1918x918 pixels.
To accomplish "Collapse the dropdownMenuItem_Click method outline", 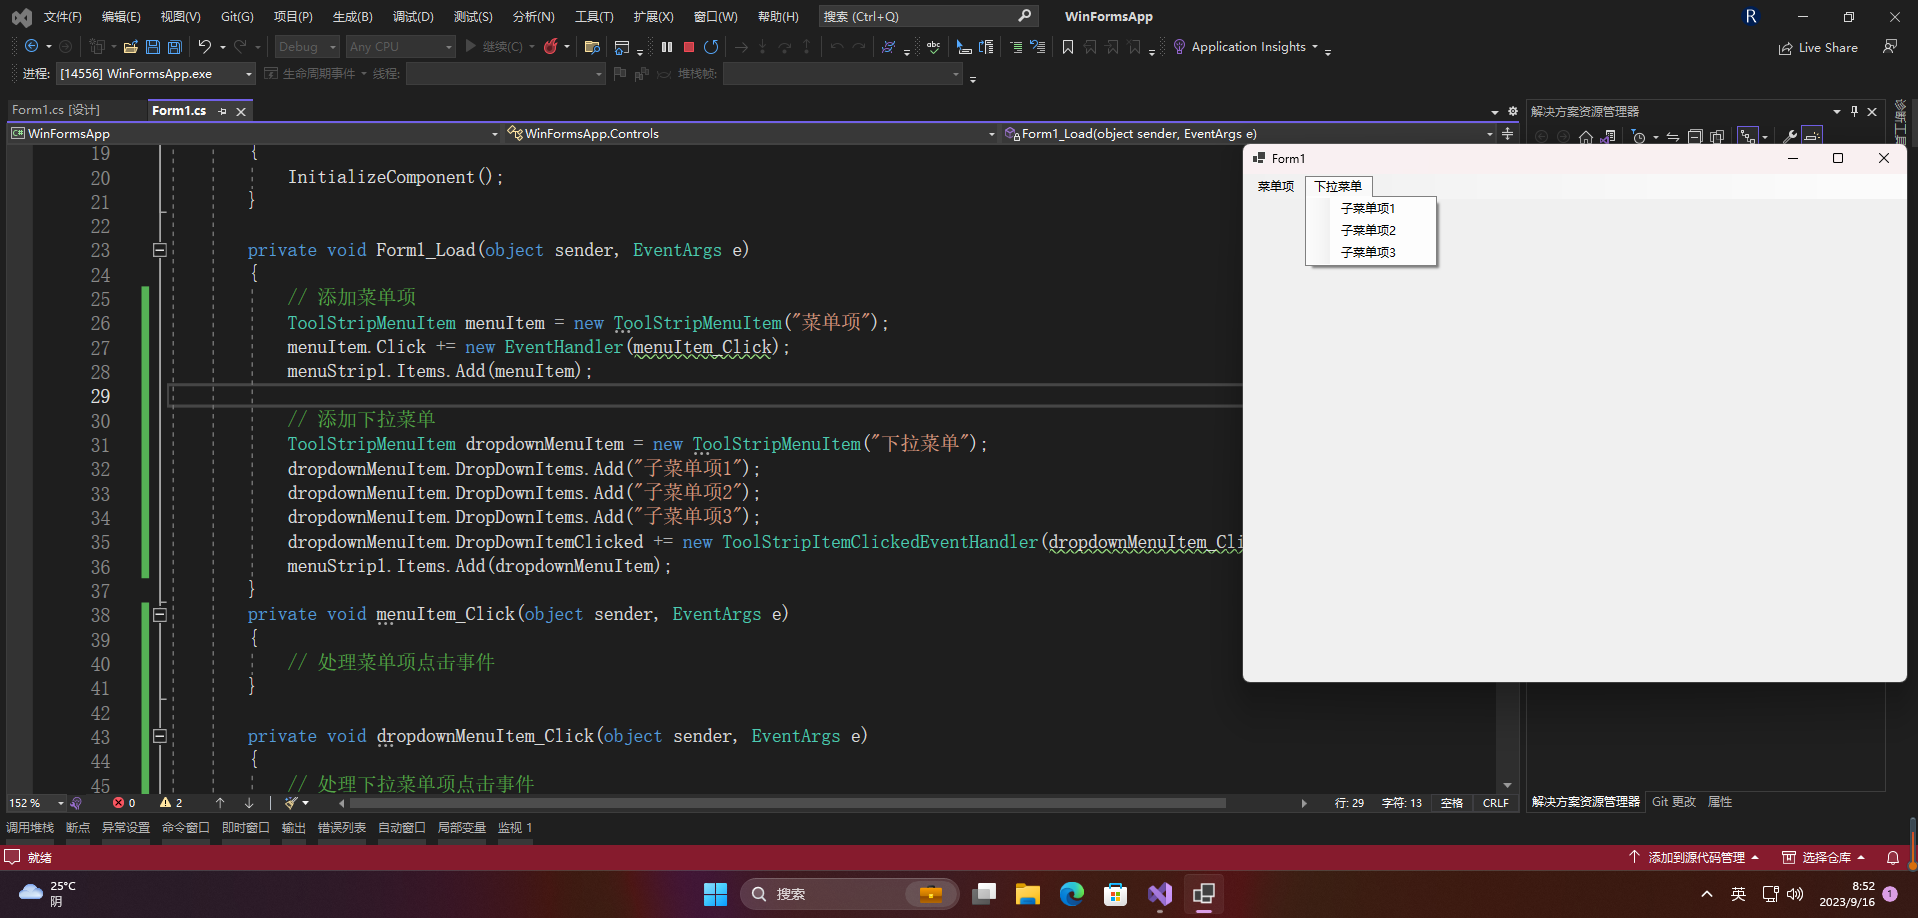I will 160,736.
